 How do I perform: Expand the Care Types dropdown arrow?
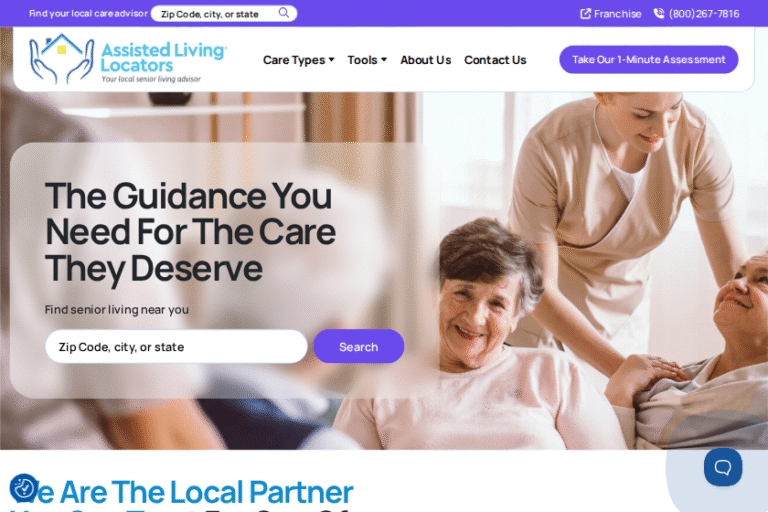coord(332,60)
